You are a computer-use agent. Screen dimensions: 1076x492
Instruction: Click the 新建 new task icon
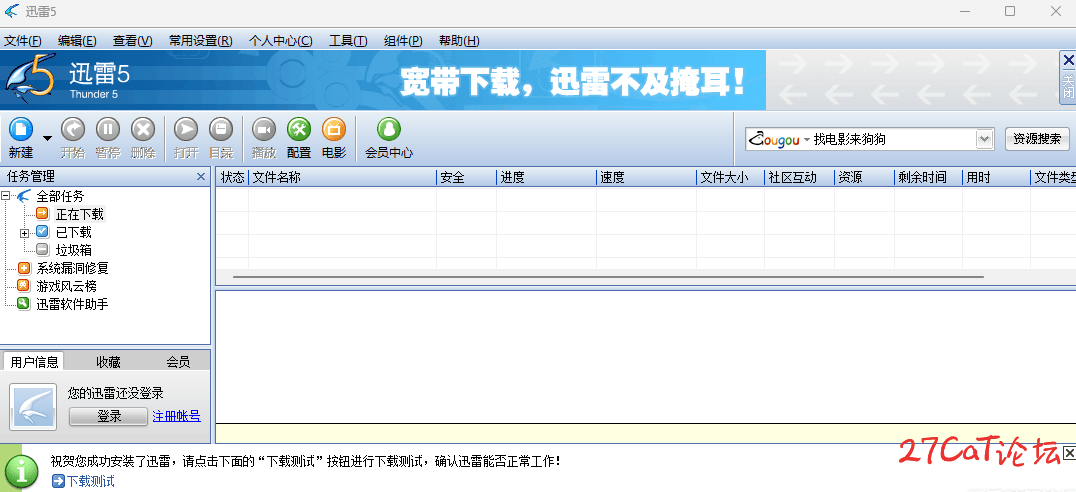[x=21, y=128]
